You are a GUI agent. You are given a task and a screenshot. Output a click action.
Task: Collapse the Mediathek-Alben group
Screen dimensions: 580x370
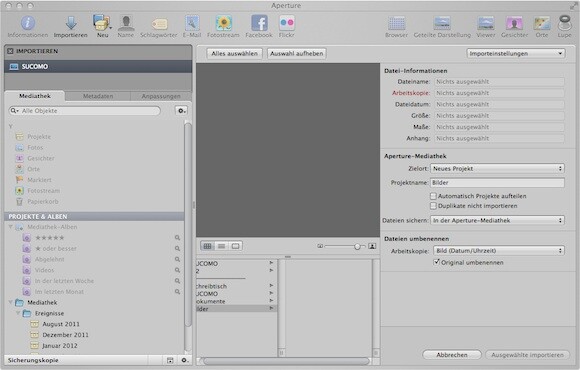pyautogui.click(x=11, y=227)
